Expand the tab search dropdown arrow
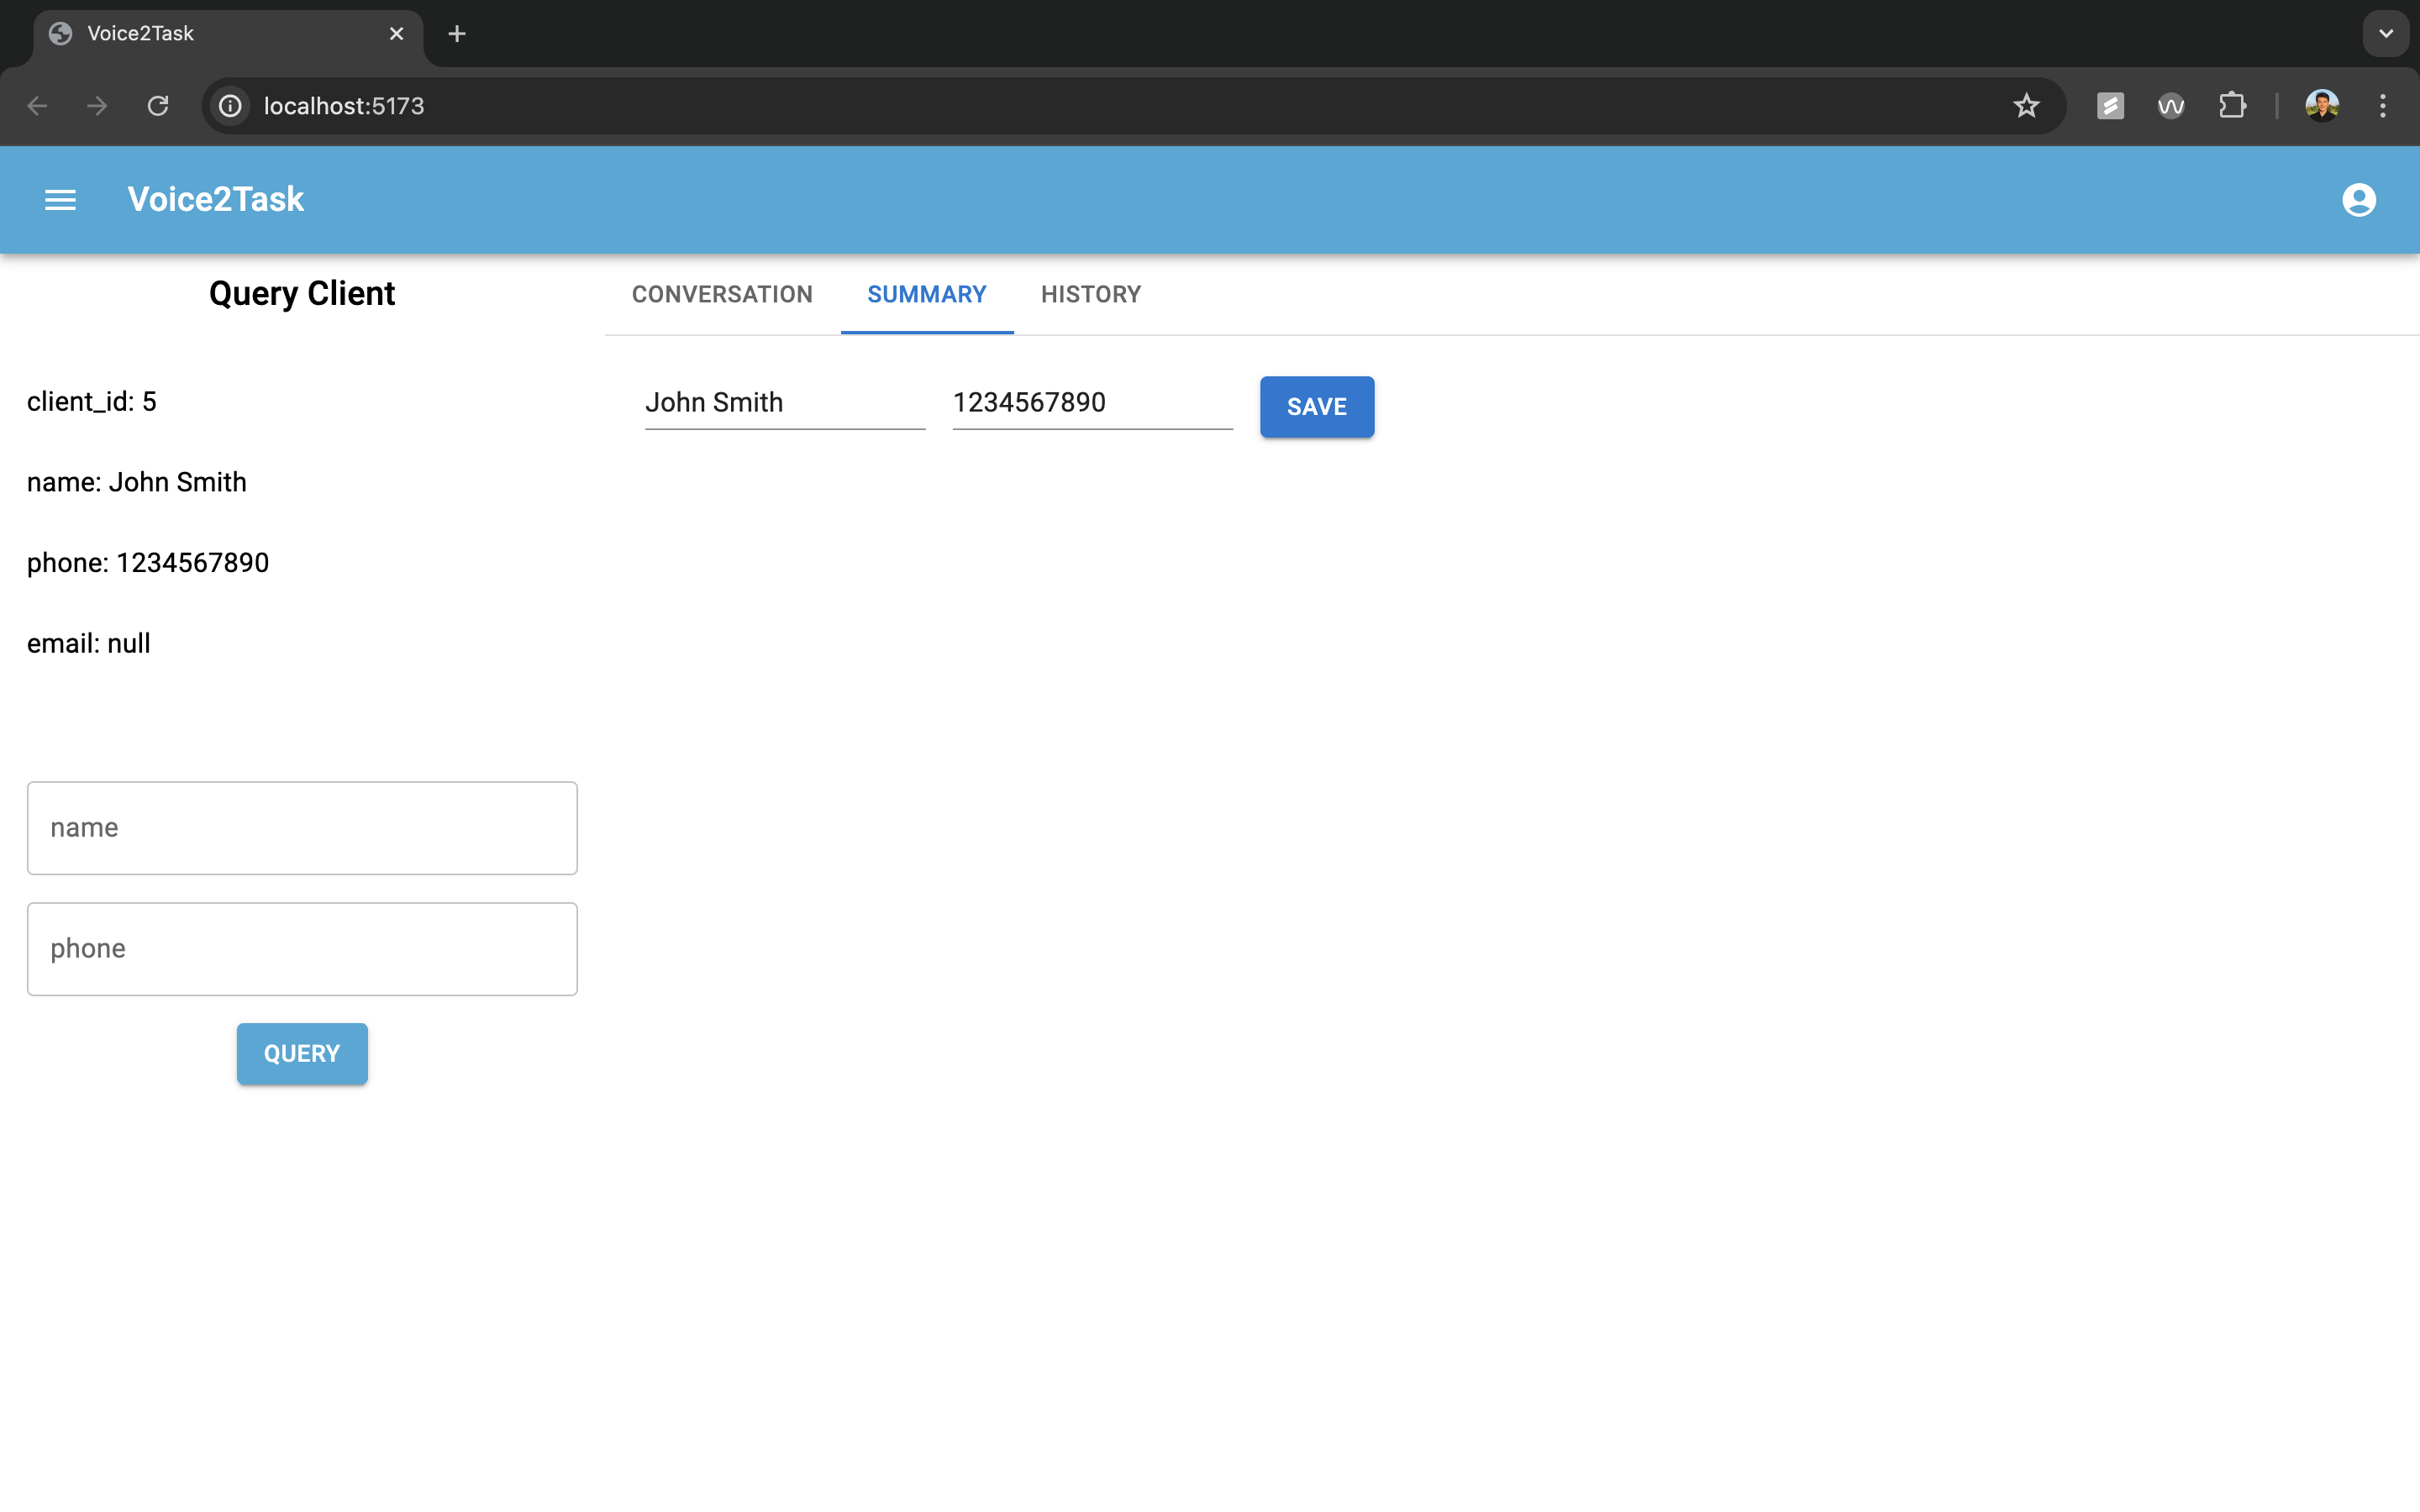The width and height of the screenshot is (2420, 1512). [2386, 34]
